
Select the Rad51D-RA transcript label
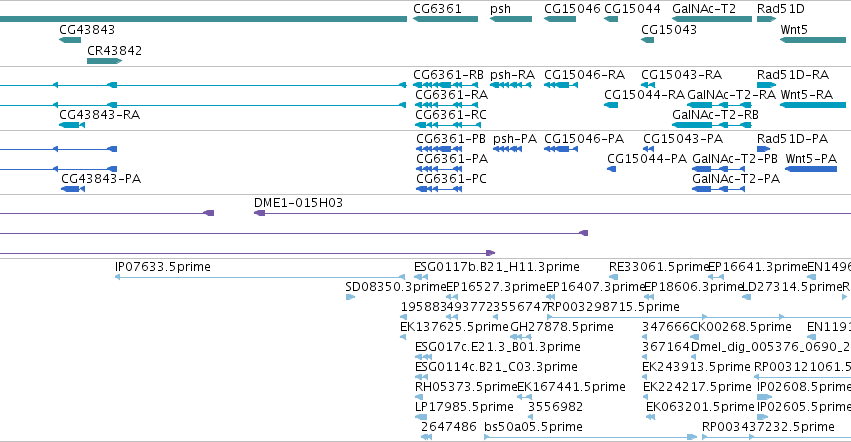[793, 74]
